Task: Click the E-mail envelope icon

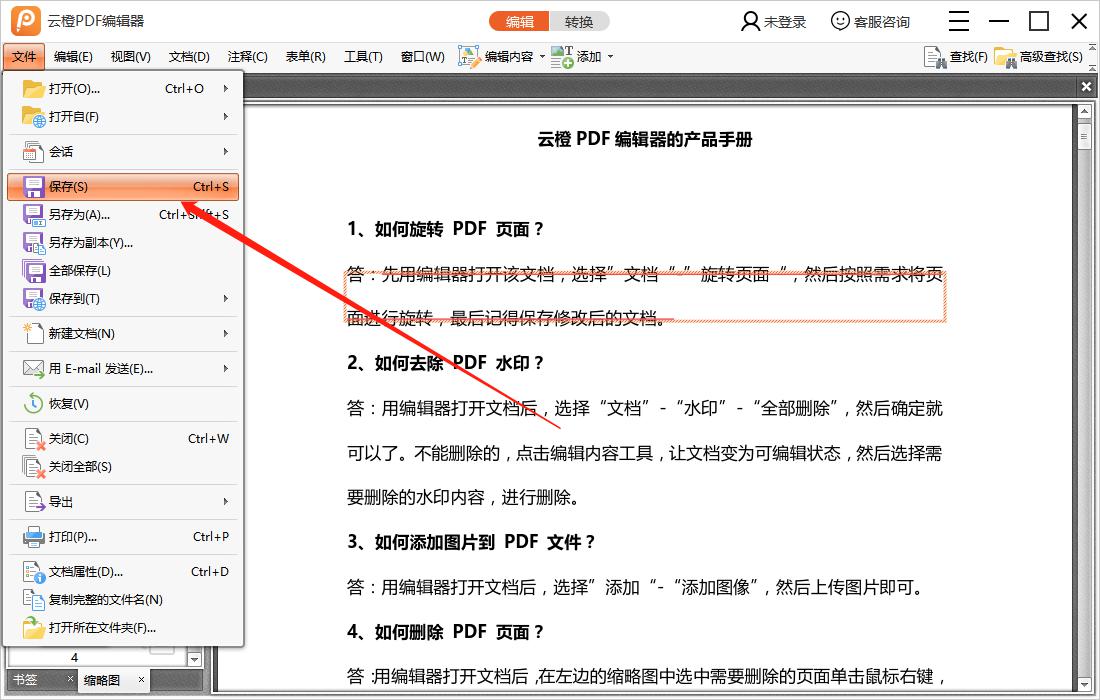Action: click(33, 368)
